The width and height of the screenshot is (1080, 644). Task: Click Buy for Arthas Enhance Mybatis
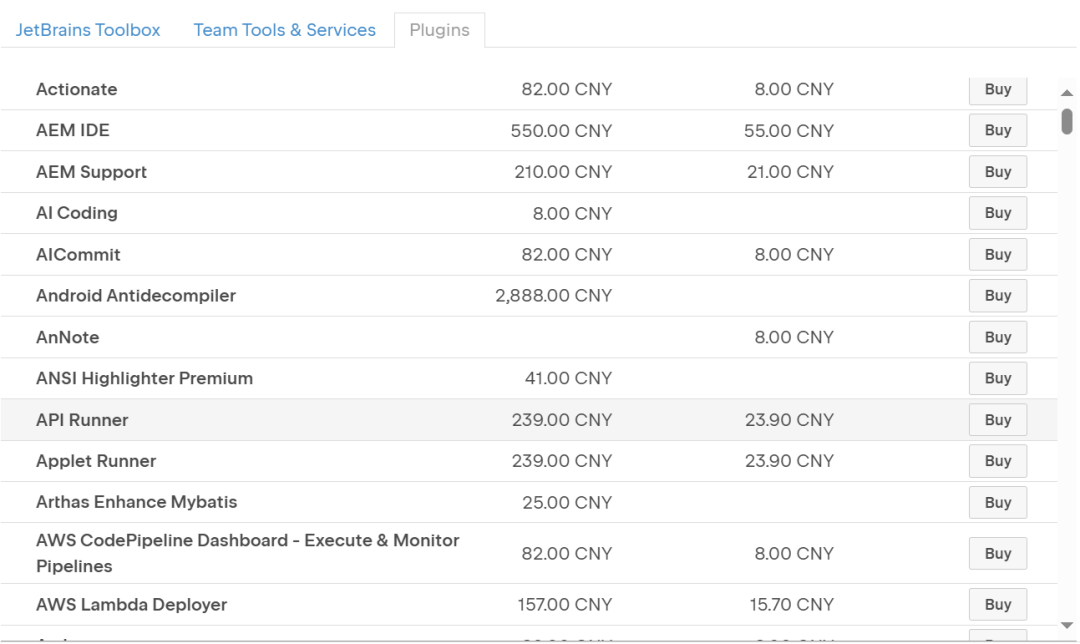[x=997, y=502]
